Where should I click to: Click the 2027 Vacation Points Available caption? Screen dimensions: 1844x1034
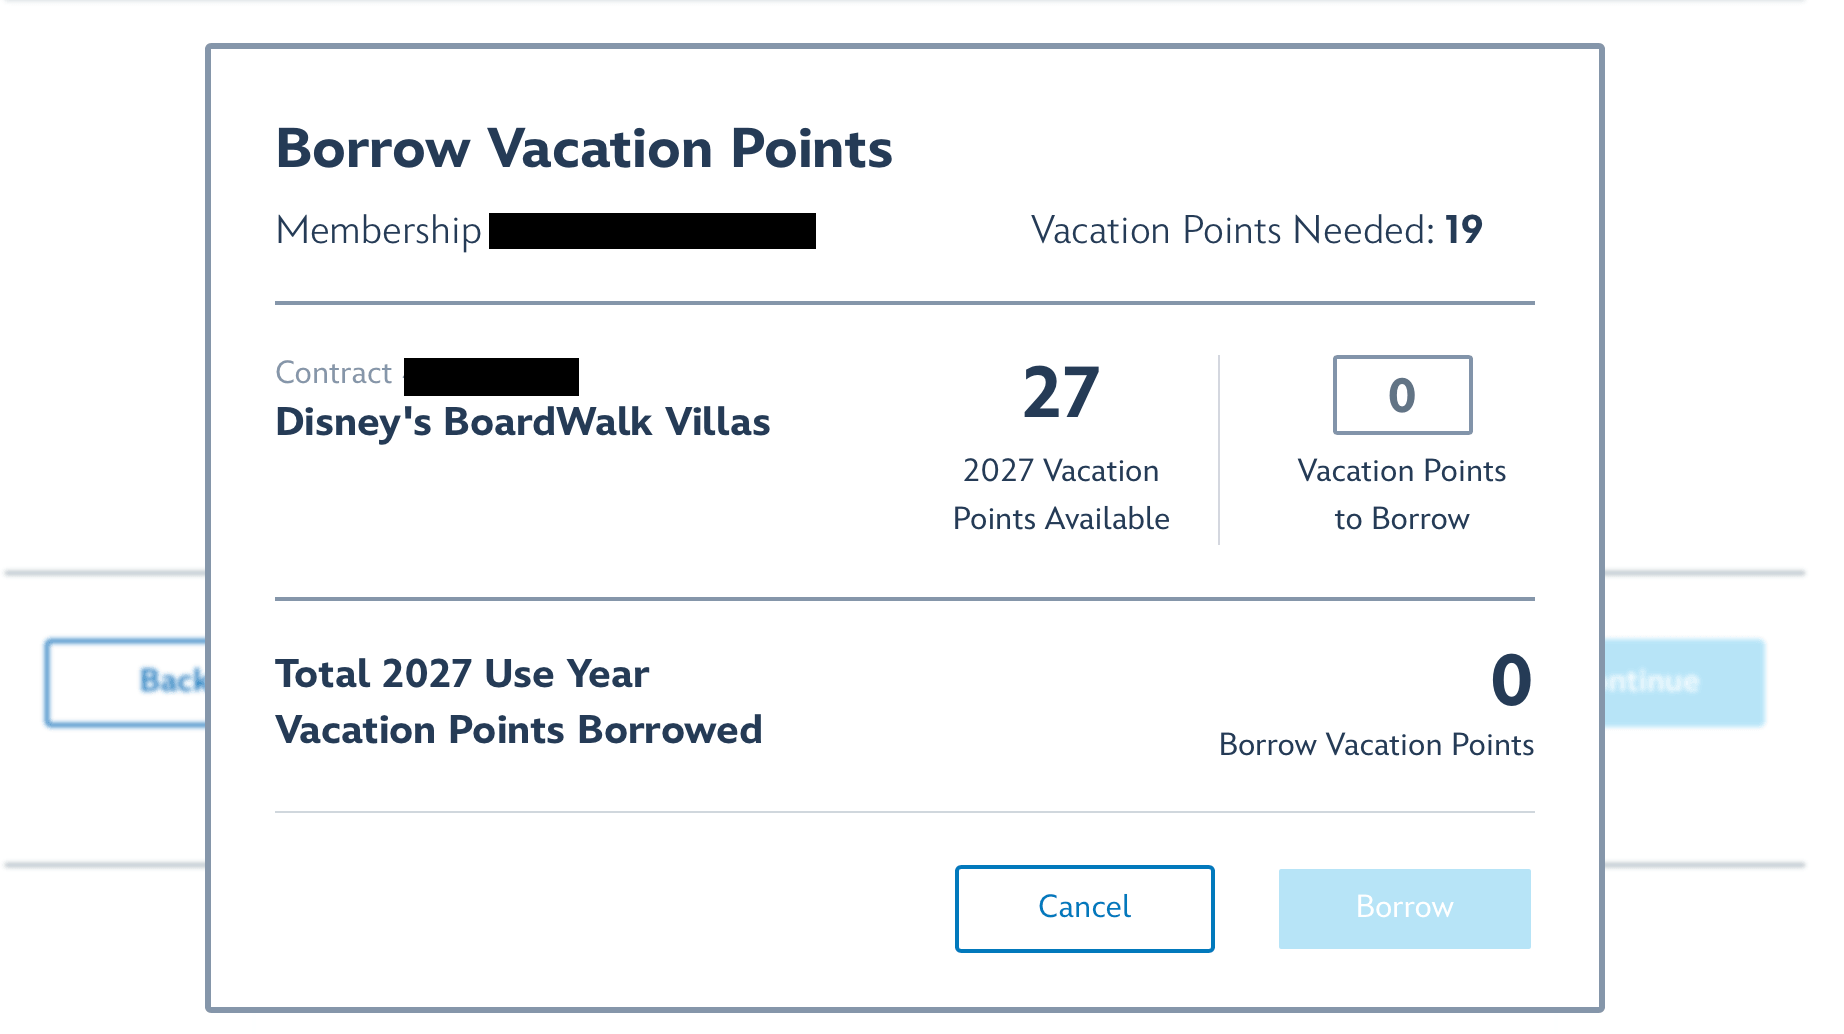[1061, 495]
